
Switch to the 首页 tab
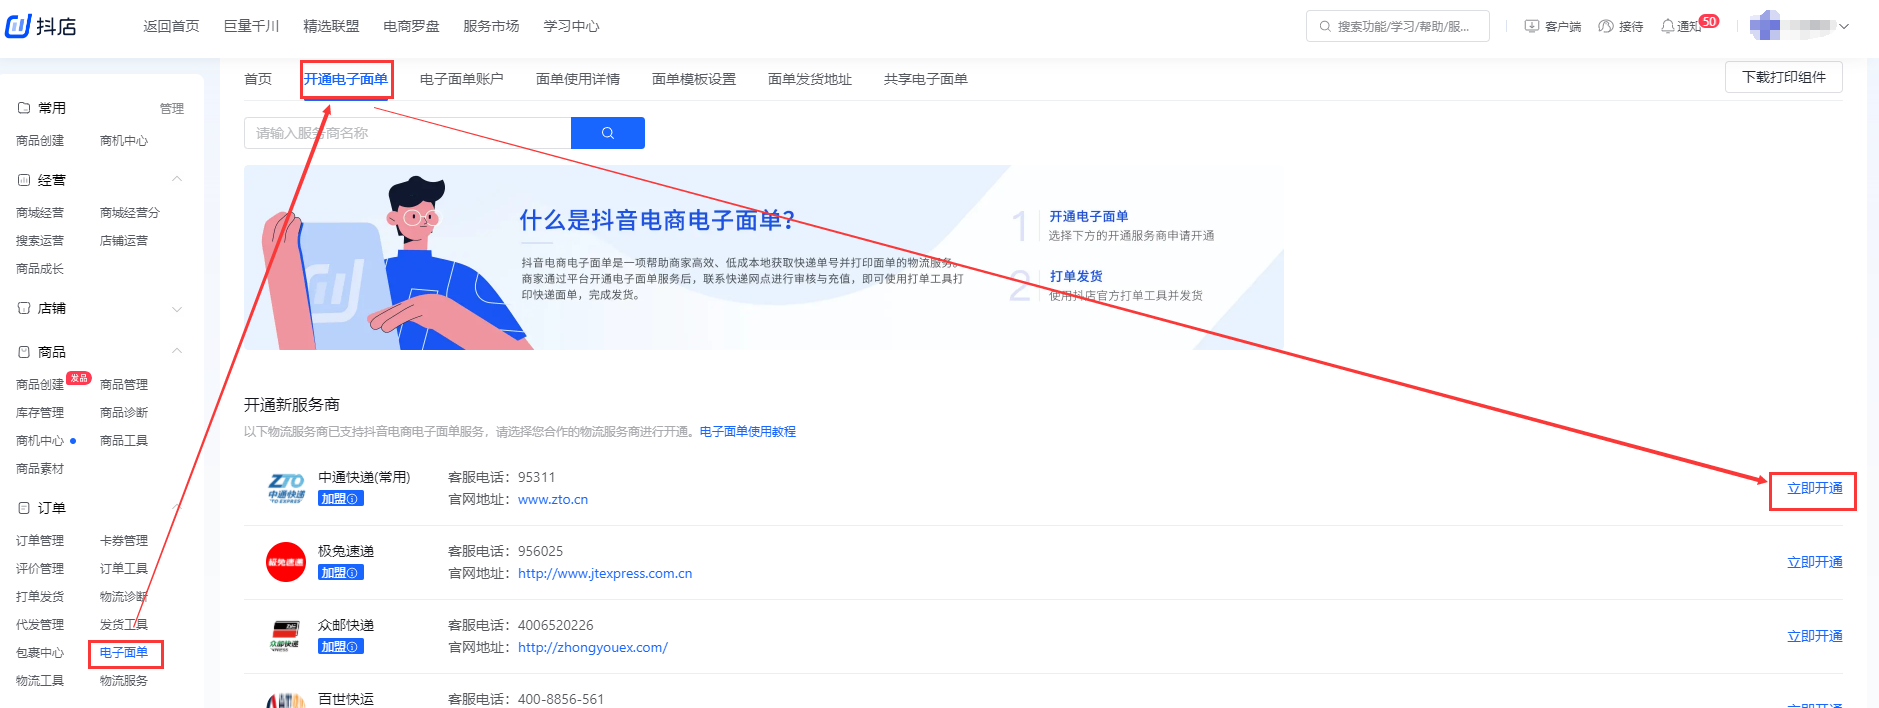pyautogui.click(x=258, y=79)
